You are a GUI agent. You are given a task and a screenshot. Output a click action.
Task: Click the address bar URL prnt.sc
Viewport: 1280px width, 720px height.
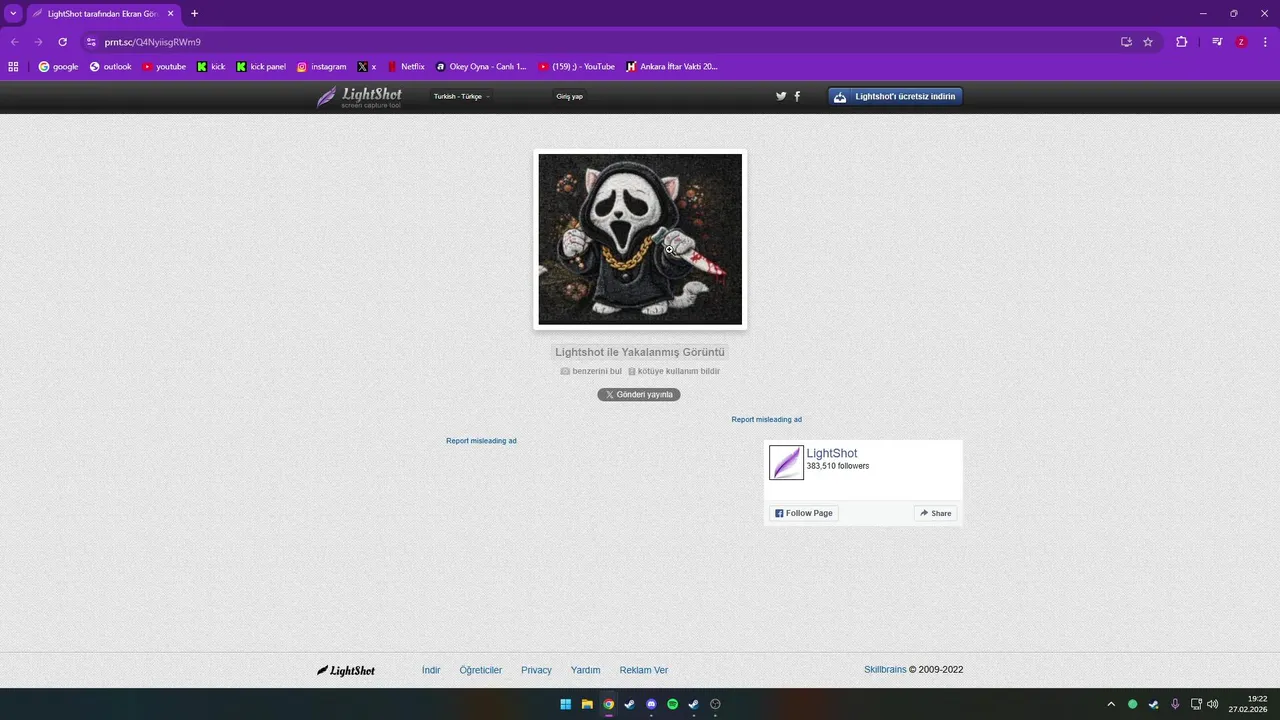click(x=153, y=42)
